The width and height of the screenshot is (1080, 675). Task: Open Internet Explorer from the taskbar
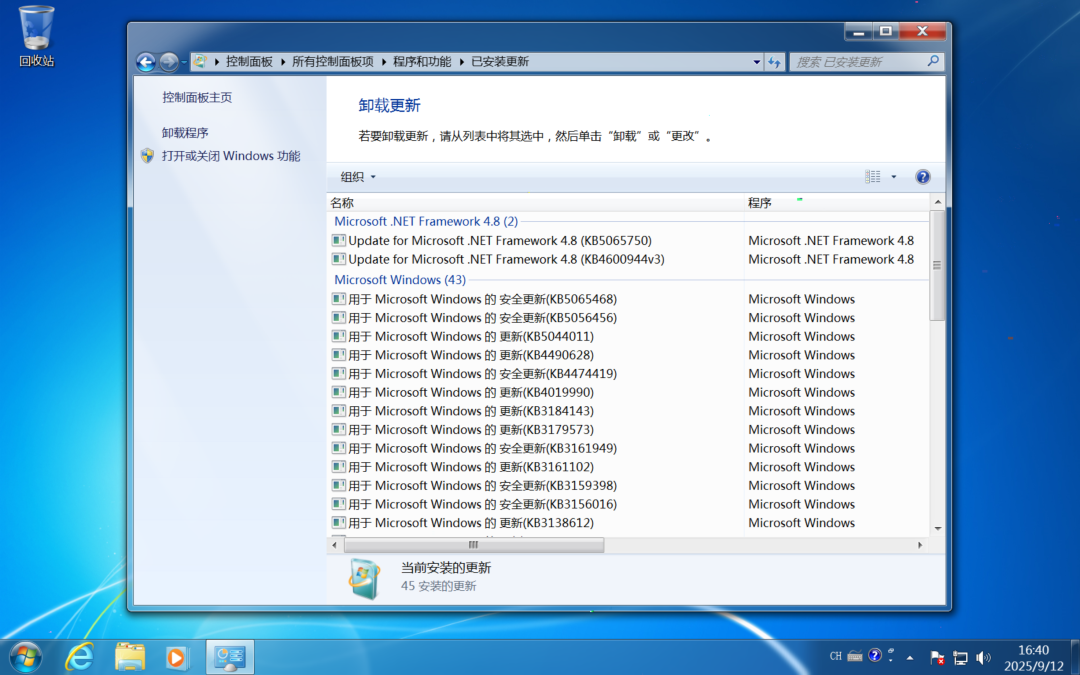79,657
